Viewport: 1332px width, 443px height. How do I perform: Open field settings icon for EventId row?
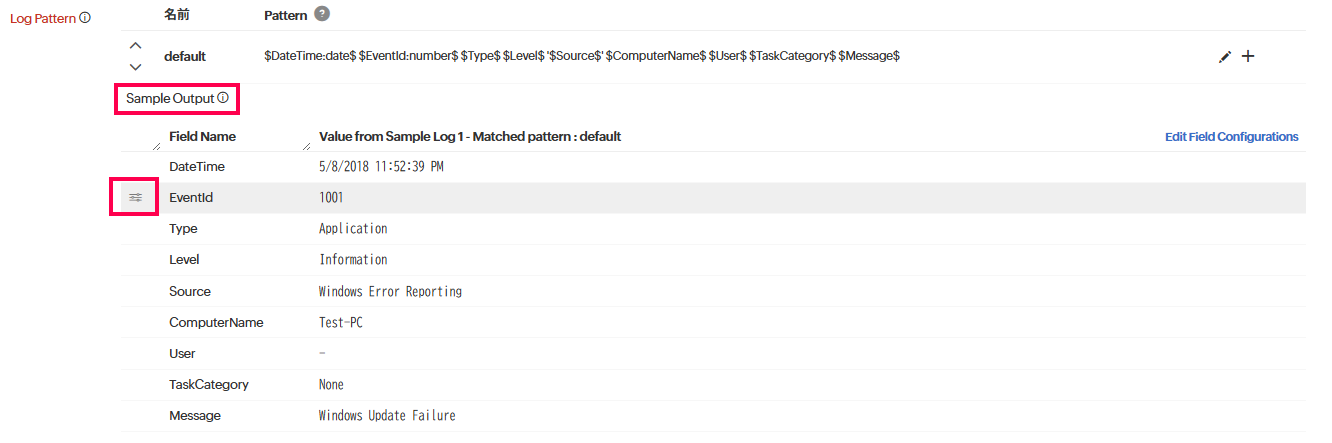(135, 198)
